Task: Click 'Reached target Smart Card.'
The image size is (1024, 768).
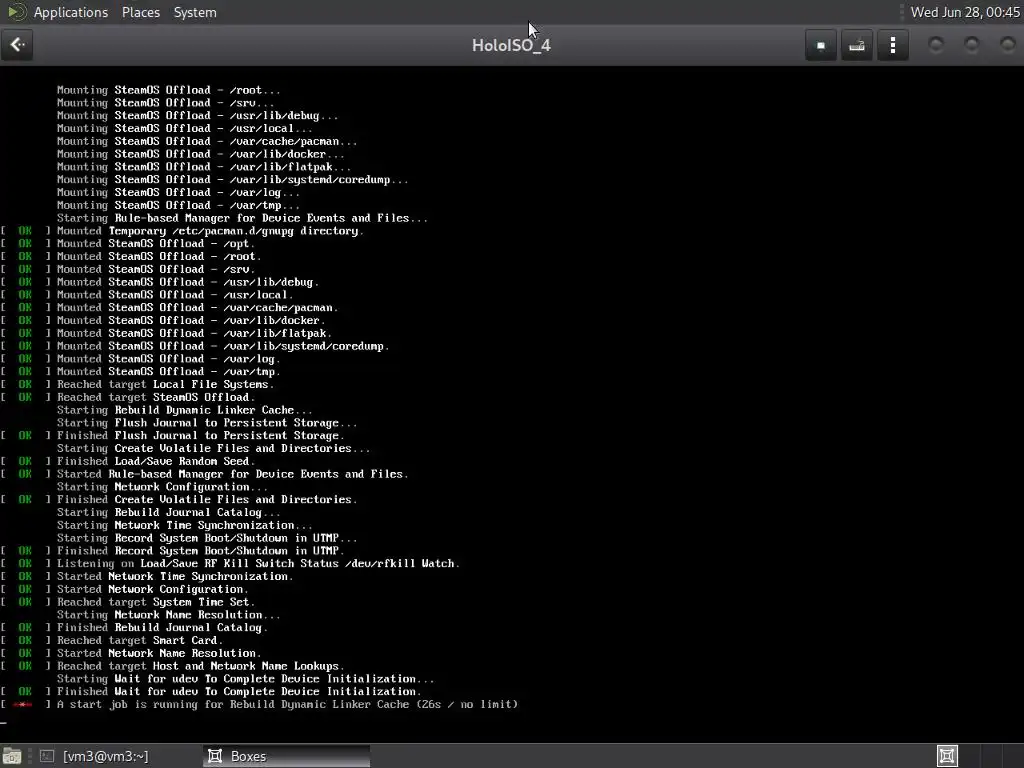Action: [x=140, y=641]
